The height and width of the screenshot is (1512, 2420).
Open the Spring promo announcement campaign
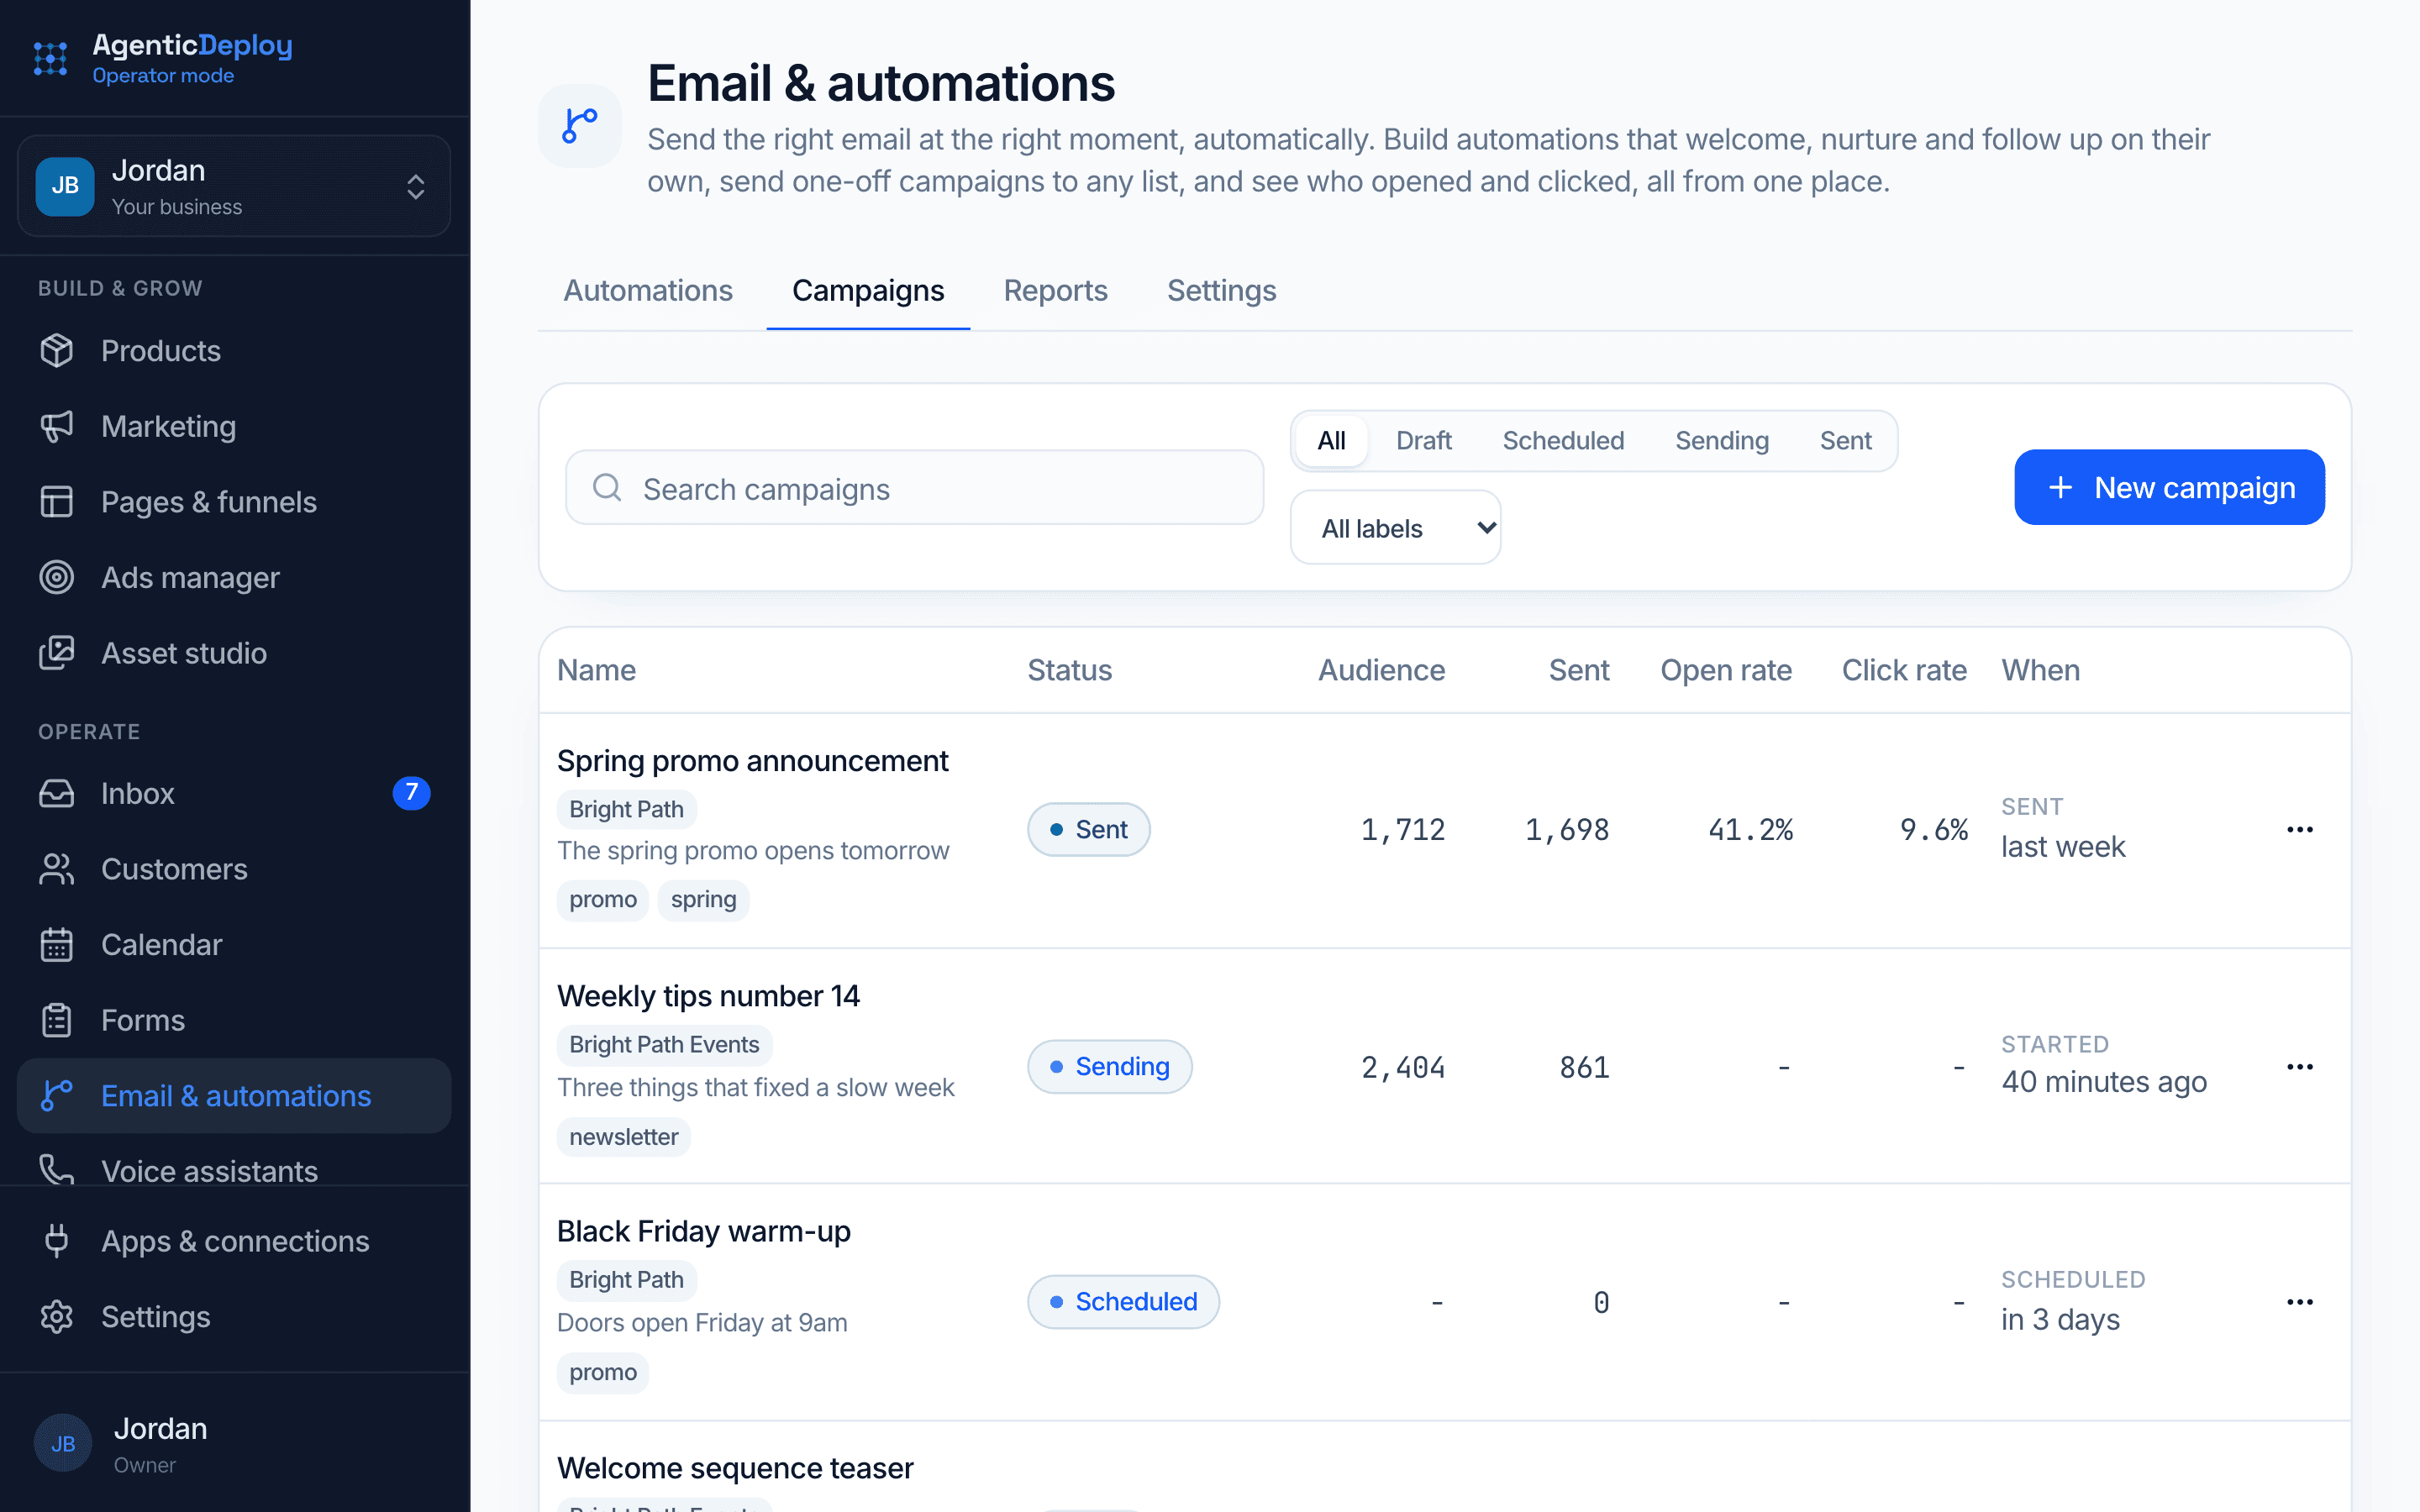coord(752,761)
